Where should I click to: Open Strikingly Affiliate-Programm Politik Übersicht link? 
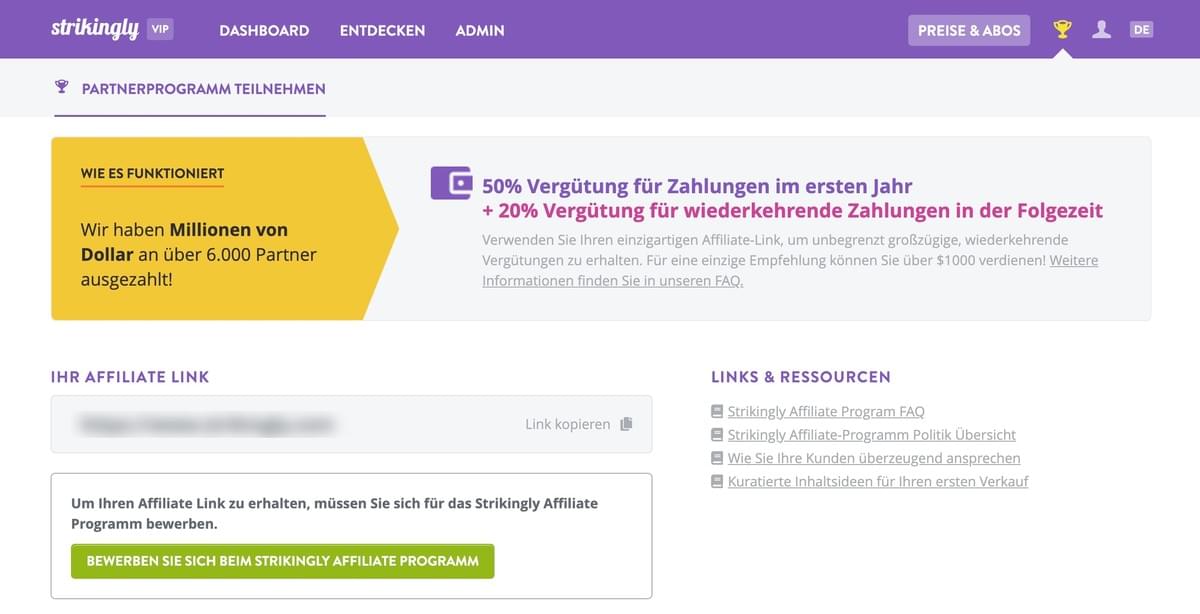[x=872, y=434]
